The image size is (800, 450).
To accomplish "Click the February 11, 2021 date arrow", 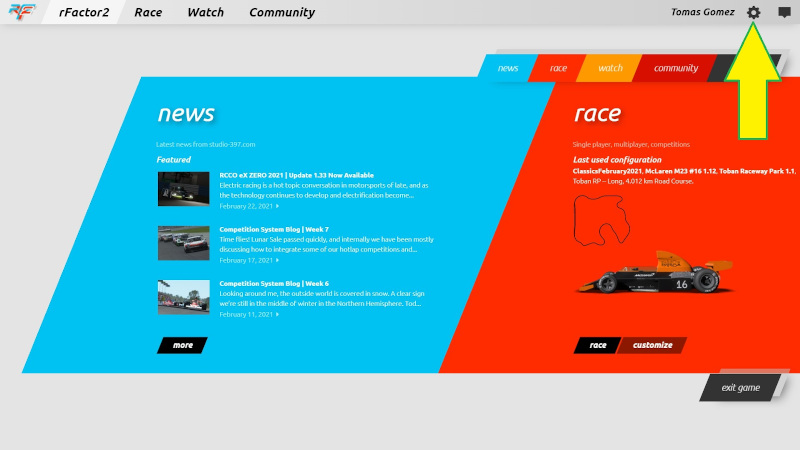I will tap(277, 314).
